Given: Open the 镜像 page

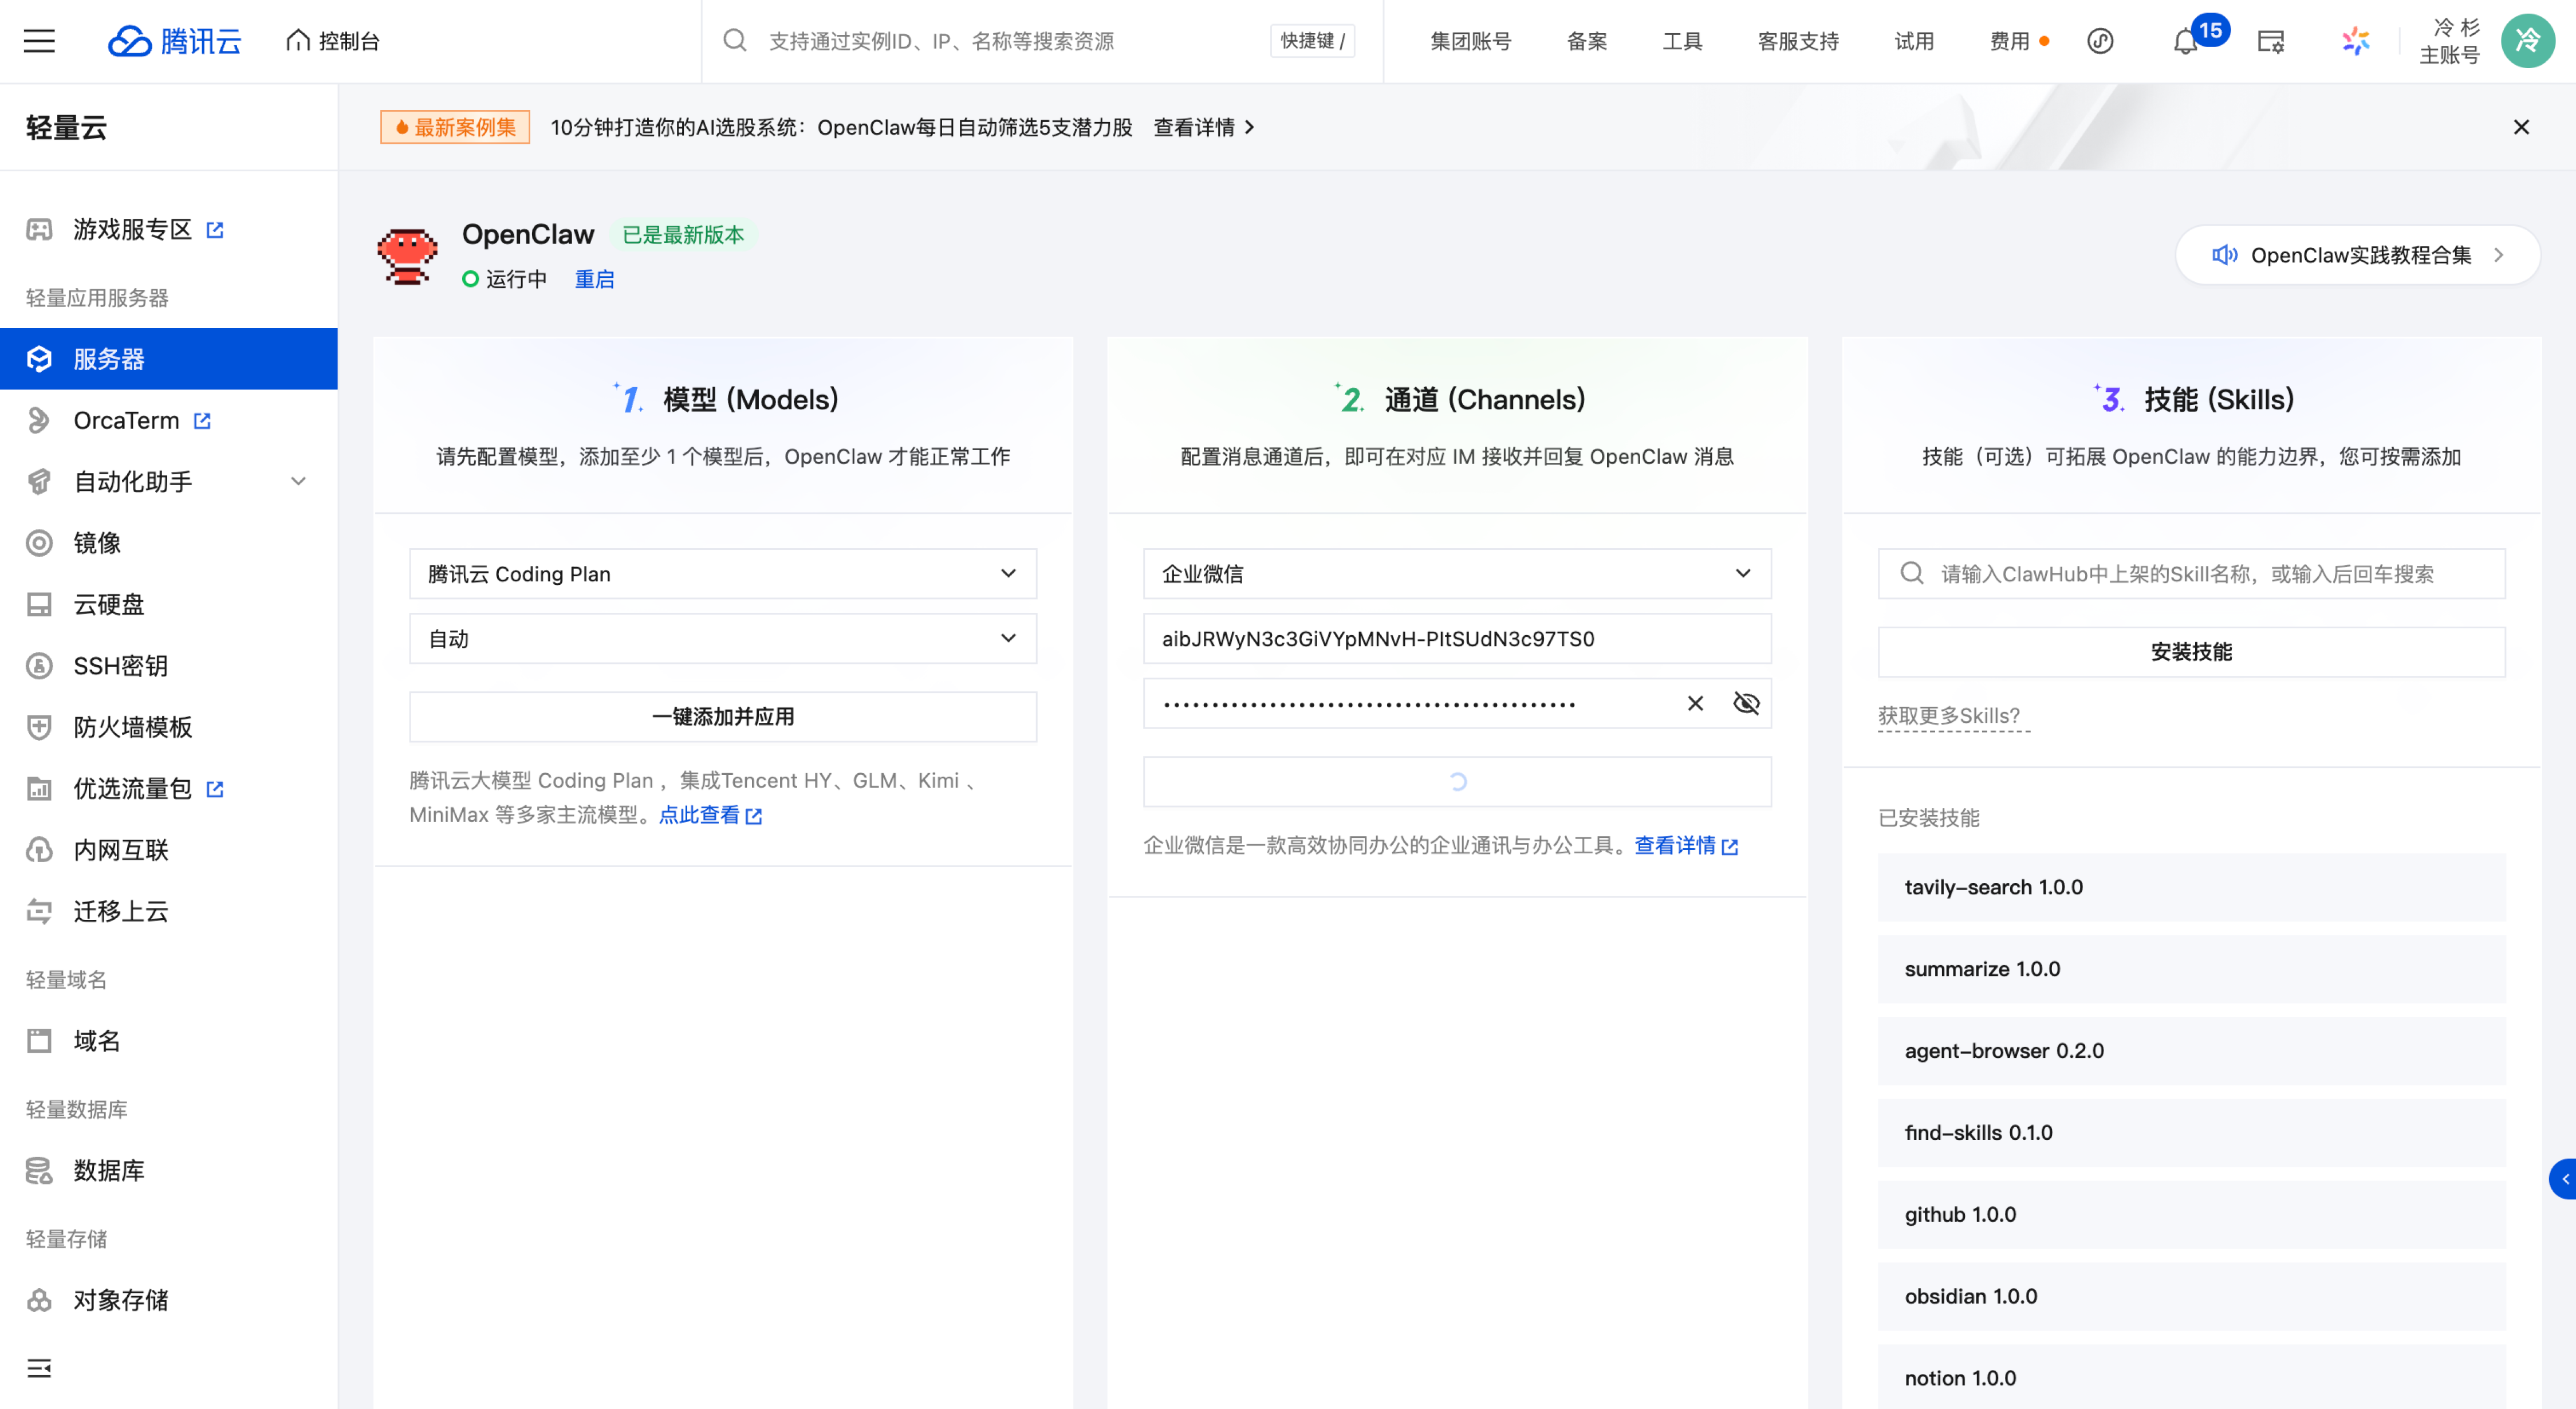Looking at the screenshot, I should 97,543.
